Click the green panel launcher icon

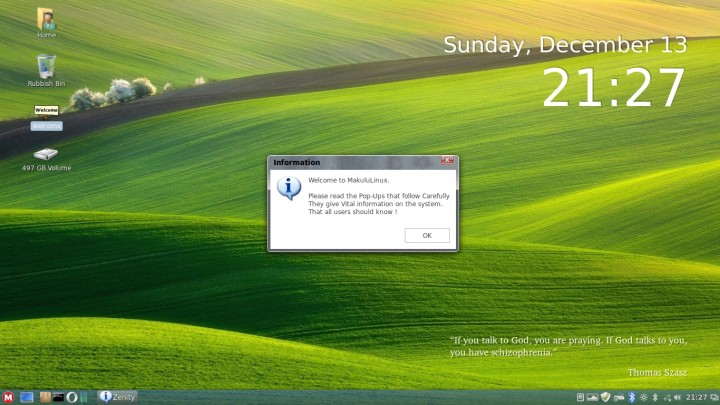click(84, 397)
